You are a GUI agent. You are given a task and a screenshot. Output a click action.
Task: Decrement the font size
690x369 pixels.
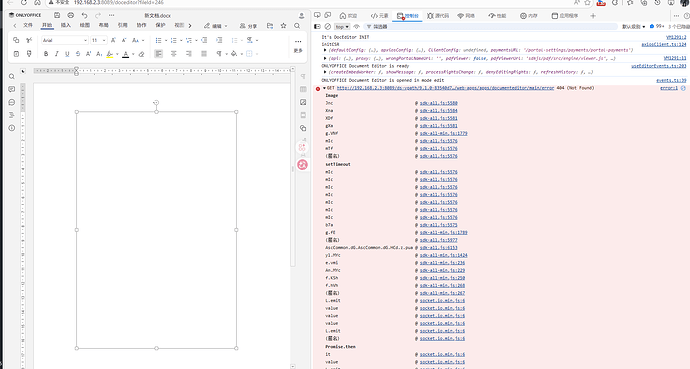click(x=124, y=40)
